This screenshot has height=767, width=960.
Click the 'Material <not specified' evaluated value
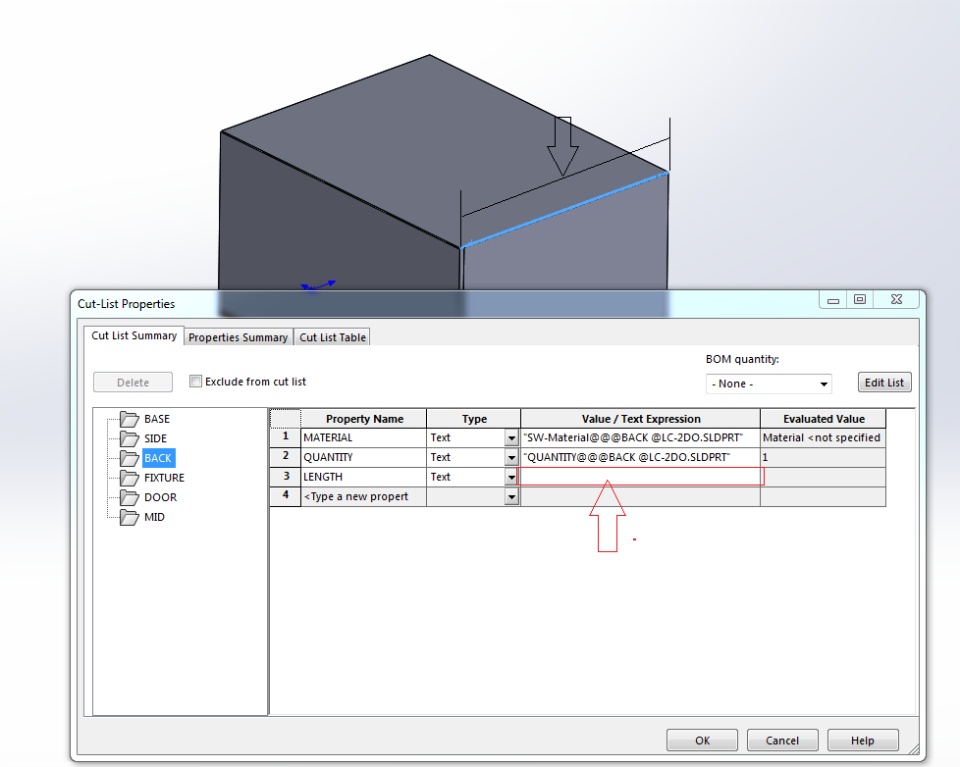pyautogui.click(x=823, y=438)
